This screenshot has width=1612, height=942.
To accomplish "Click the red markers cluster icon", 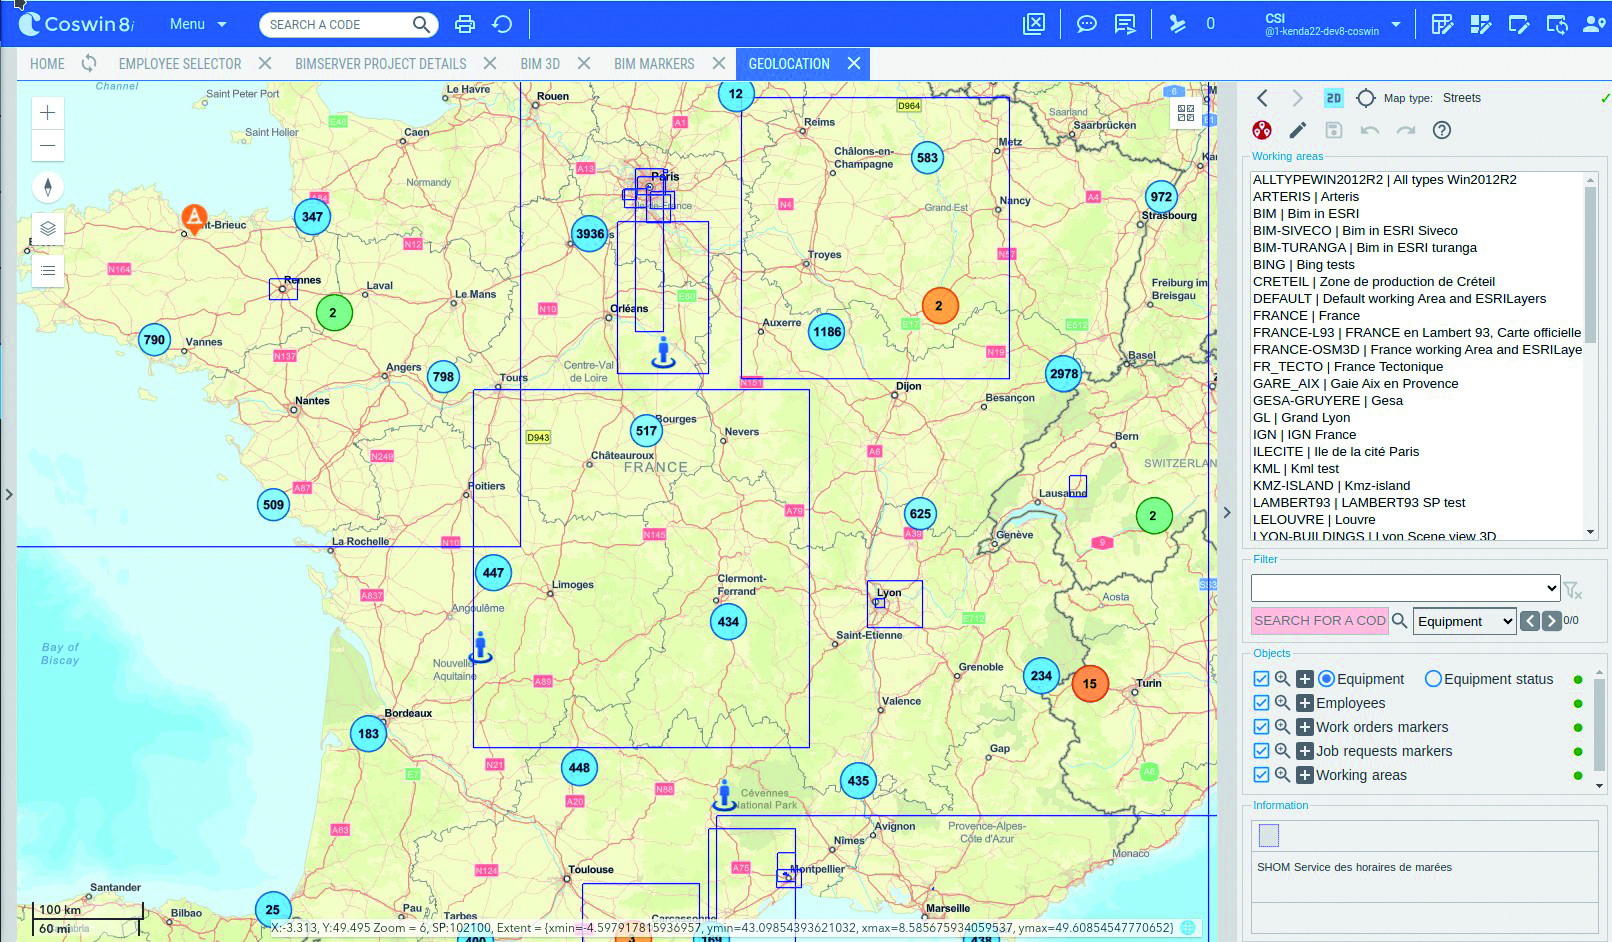I will point(1262,130).
